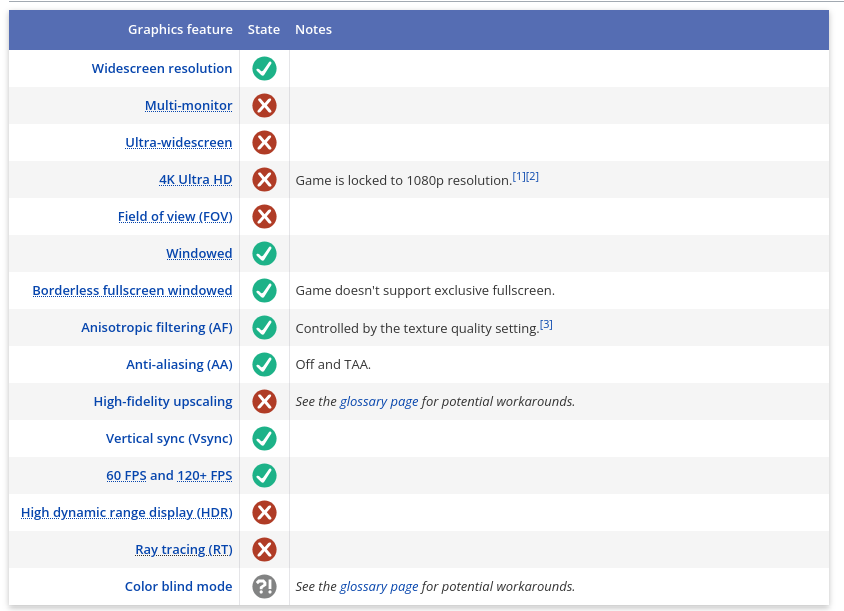Open the Ray tracing (RT) link
This screenshot has height=611, width=844.
pyautogui.click(x=184, y=550)
